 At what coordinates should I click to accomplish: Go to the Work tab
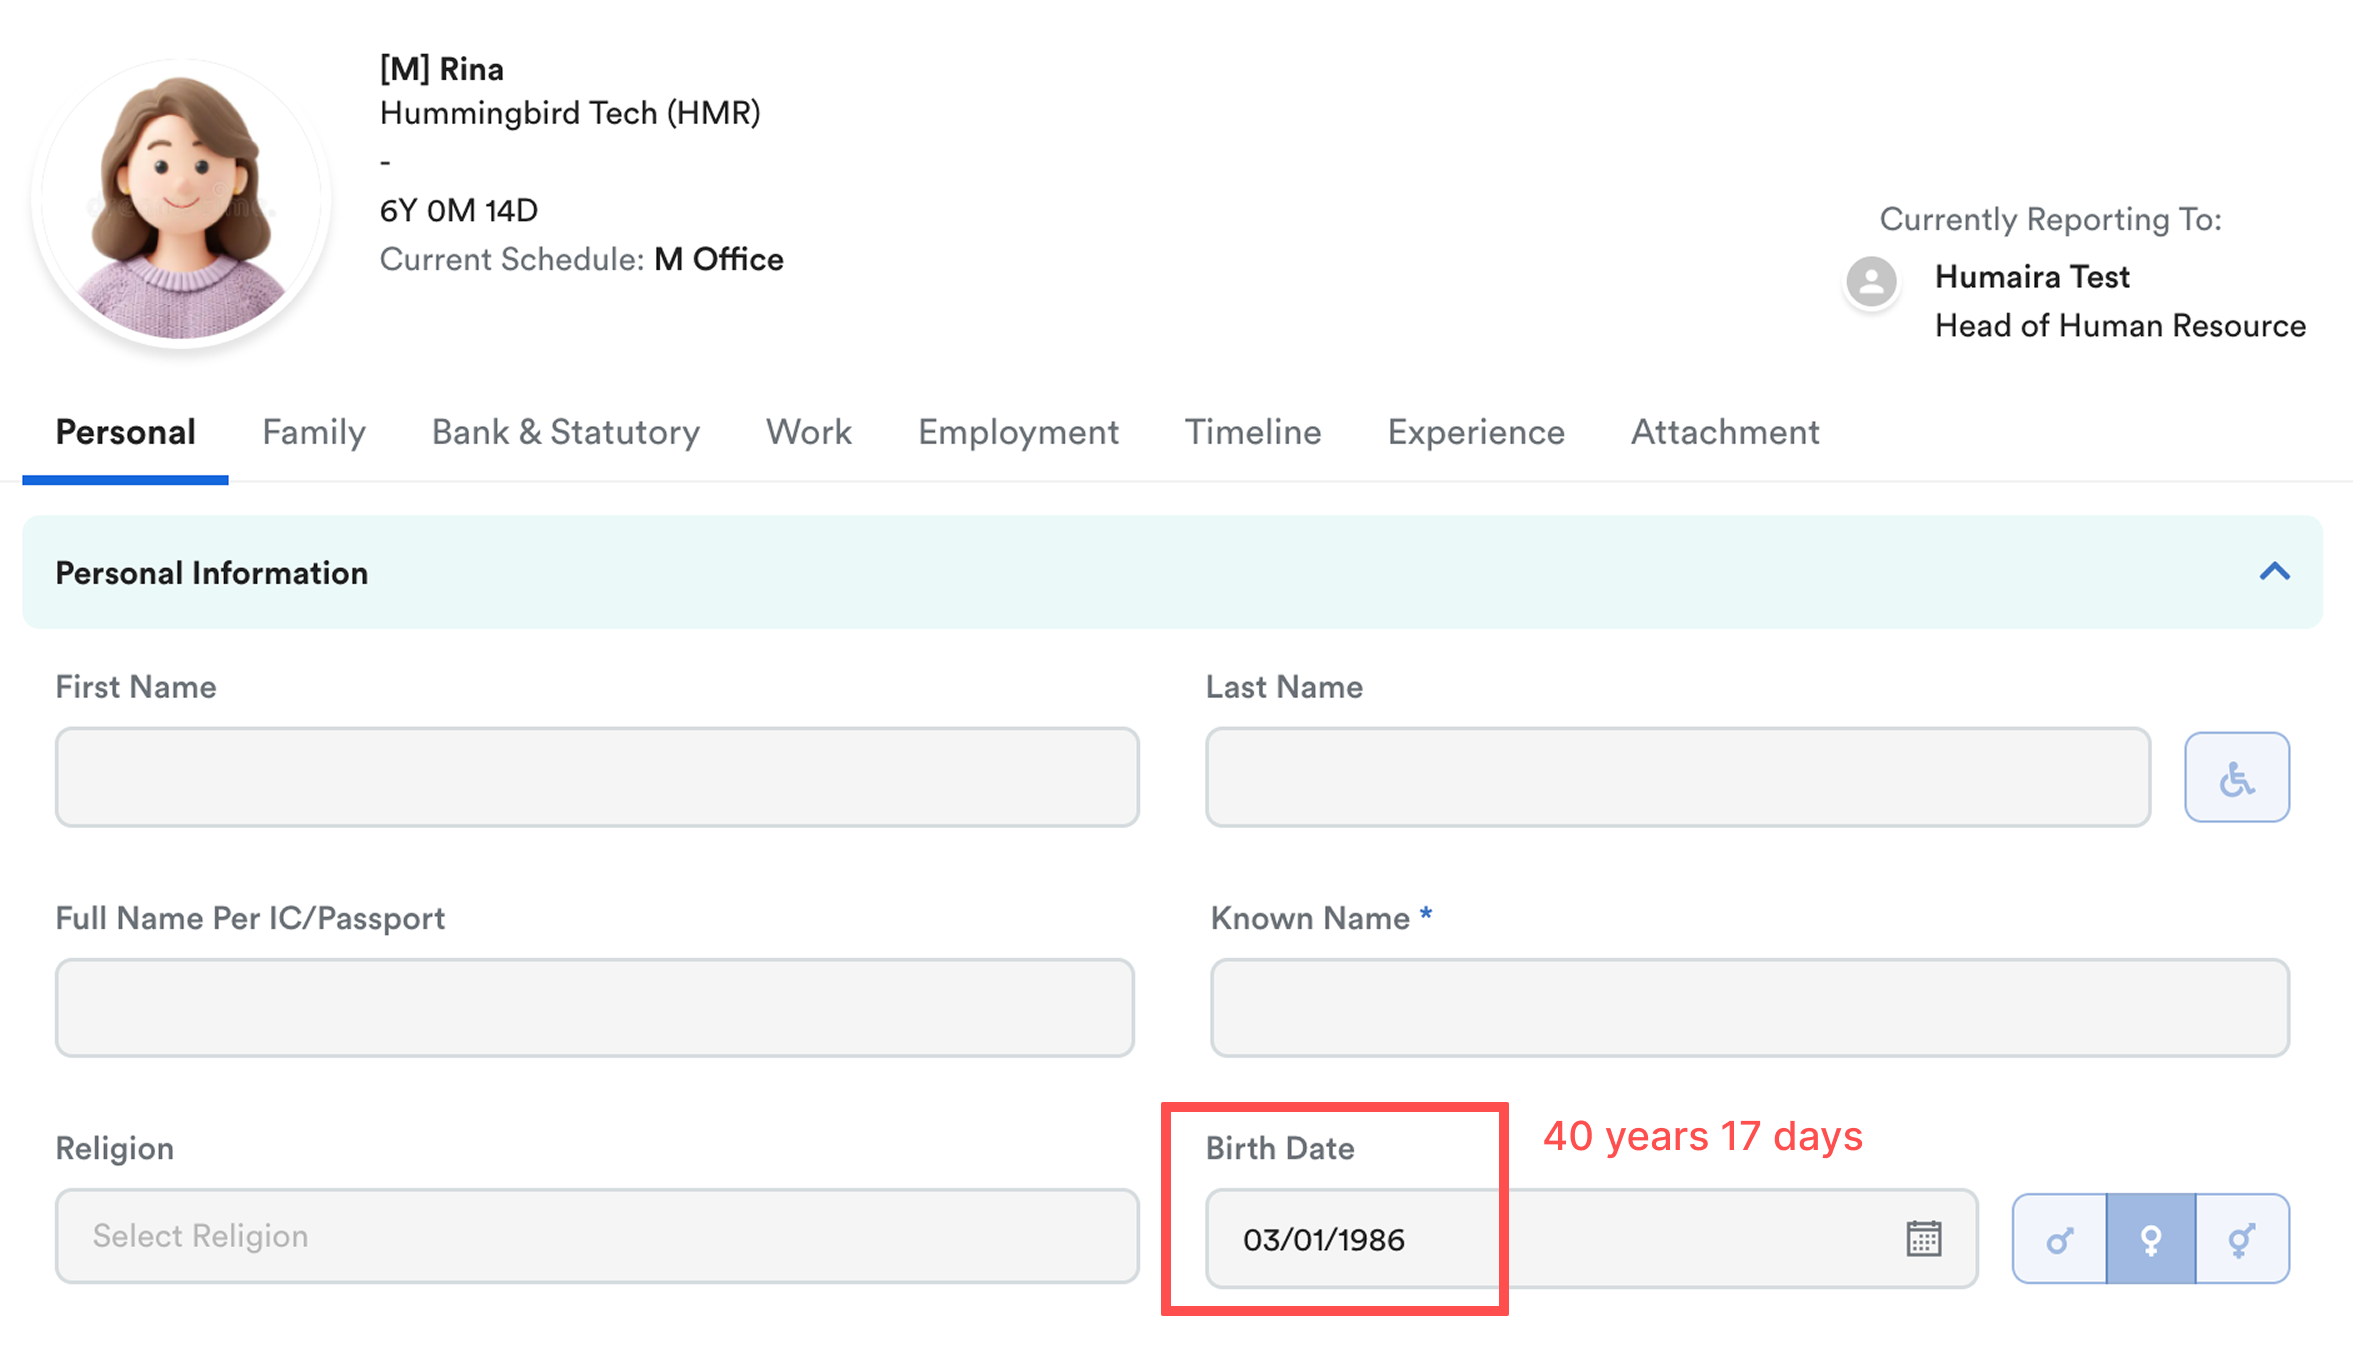click(808, 432)
